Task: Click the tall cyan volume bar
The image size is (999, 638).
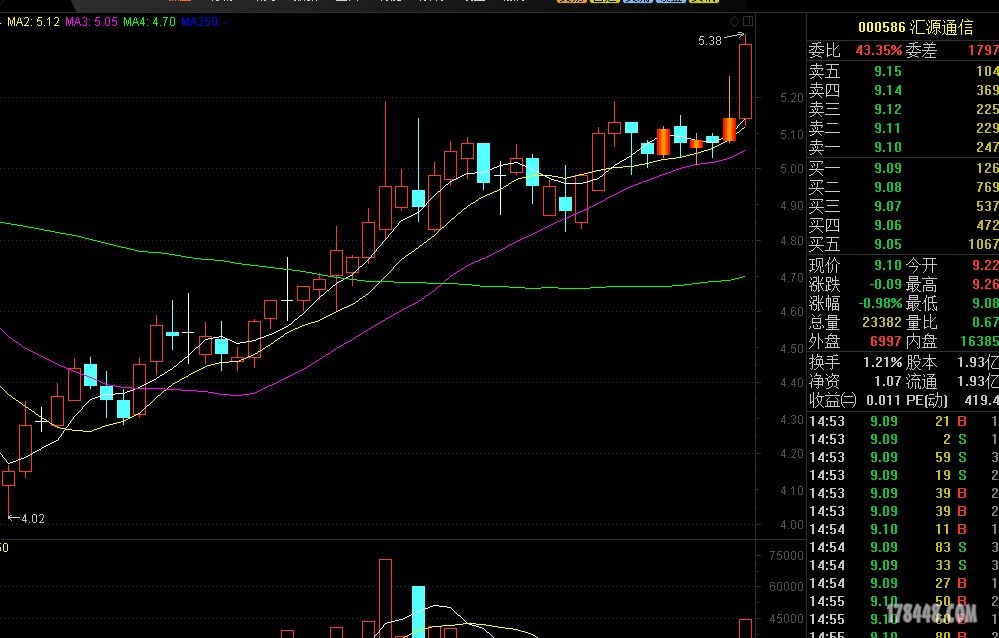Action: click(418, 612)
